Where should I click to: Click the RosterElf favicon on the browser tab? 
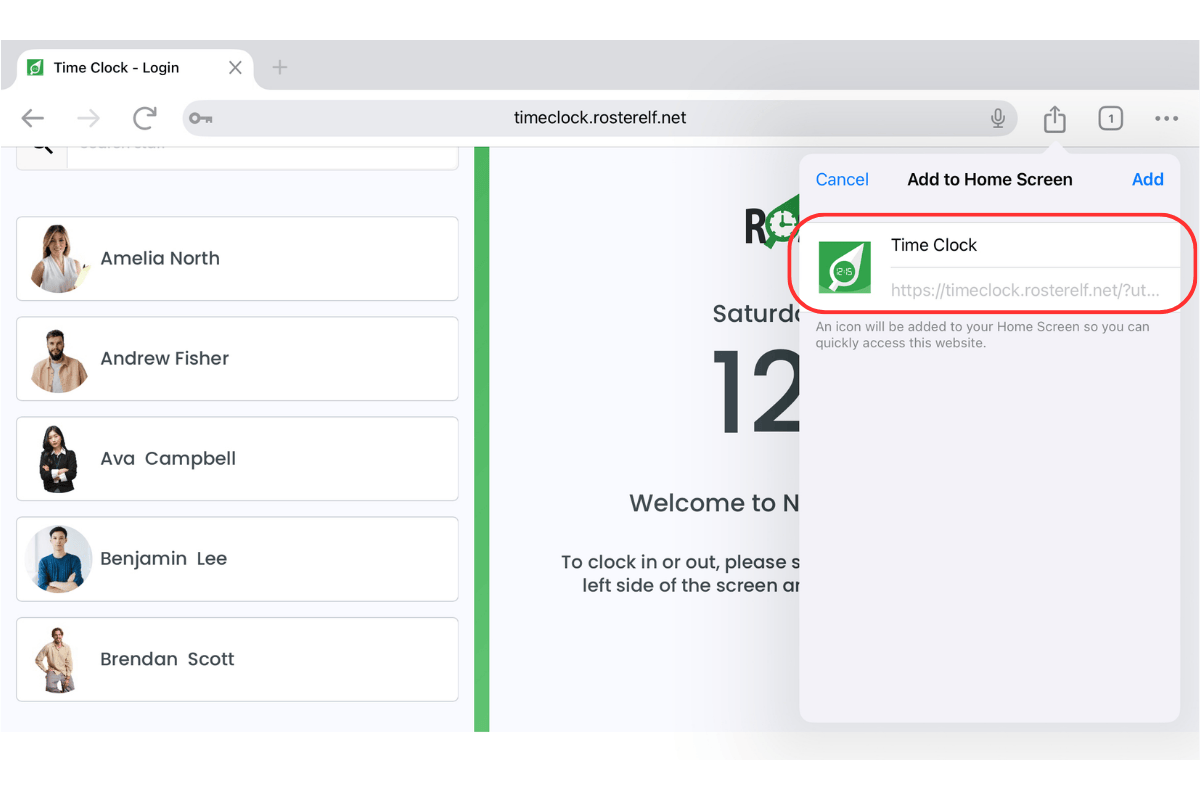tap(35, 67)
